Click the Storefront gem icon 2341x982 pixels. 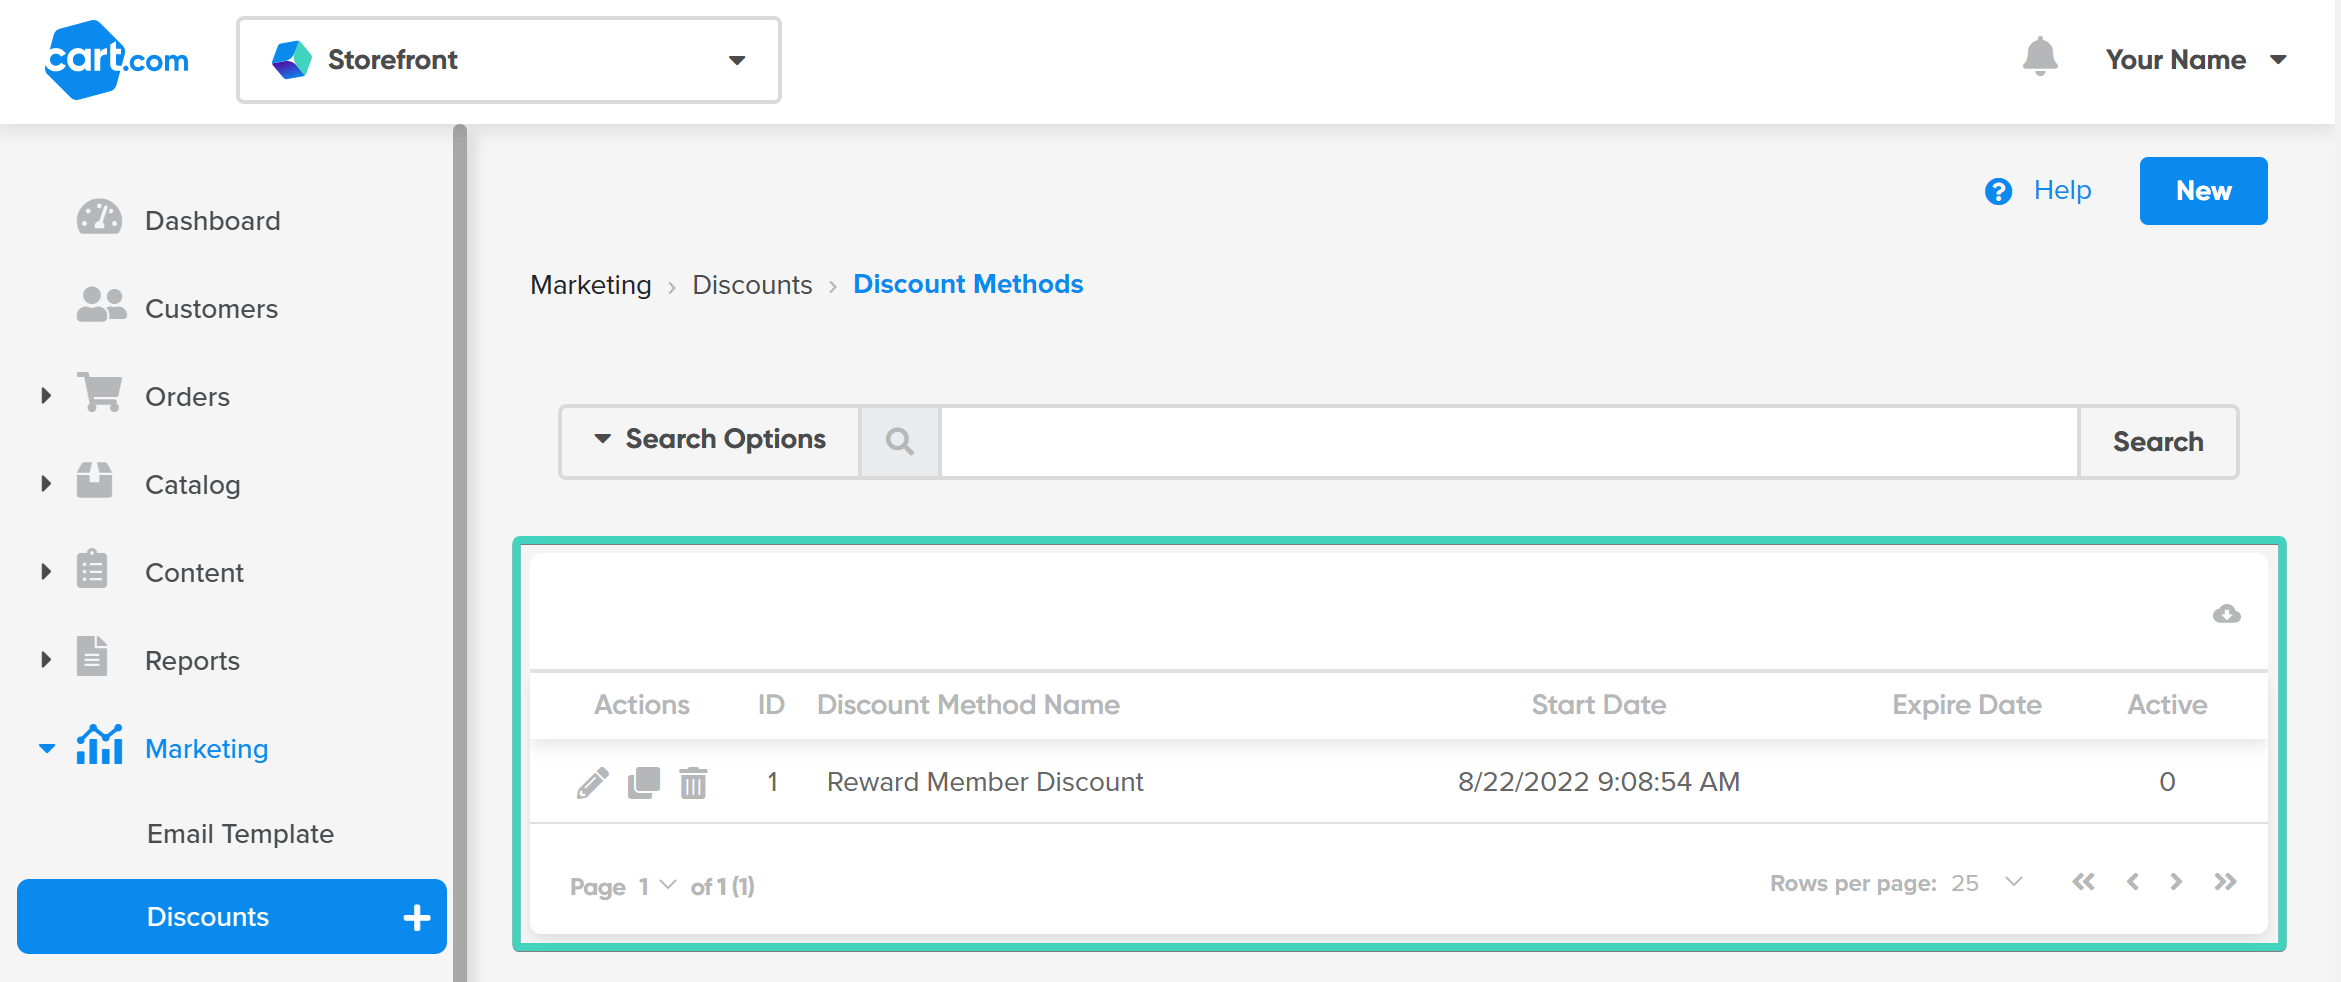[292, 60]
